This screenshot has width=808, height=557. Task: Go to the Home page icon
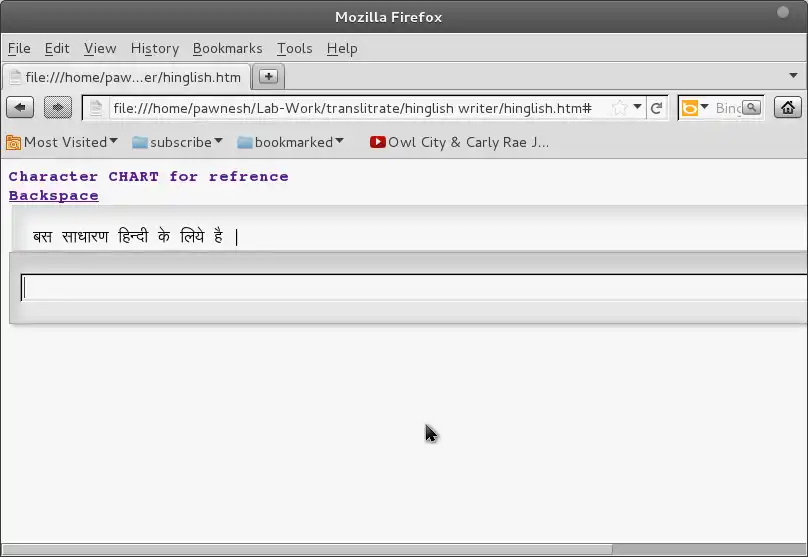(x=787, y=108)
